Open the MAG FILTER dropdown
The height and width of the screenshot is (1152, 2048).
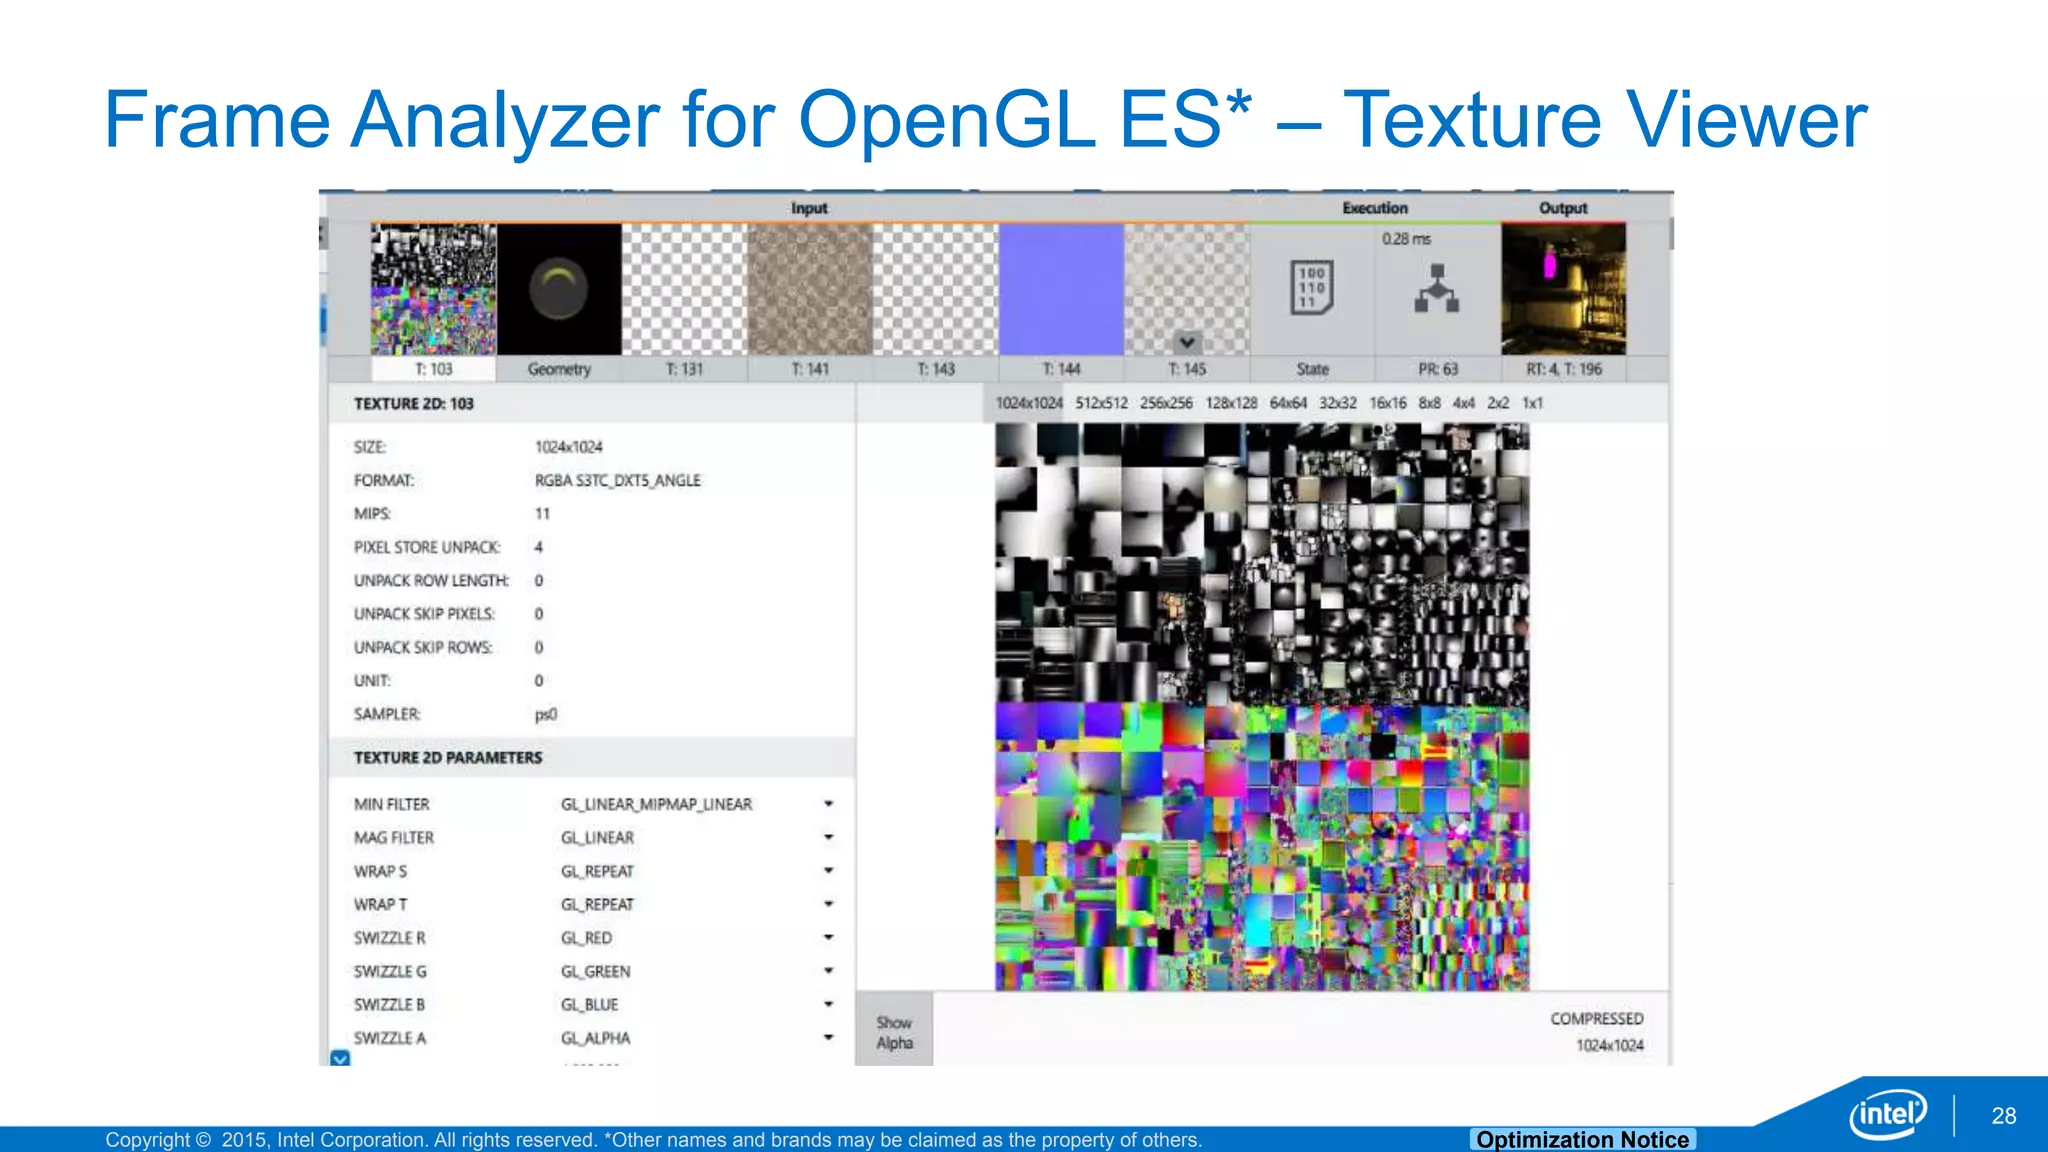click(828, 837)
